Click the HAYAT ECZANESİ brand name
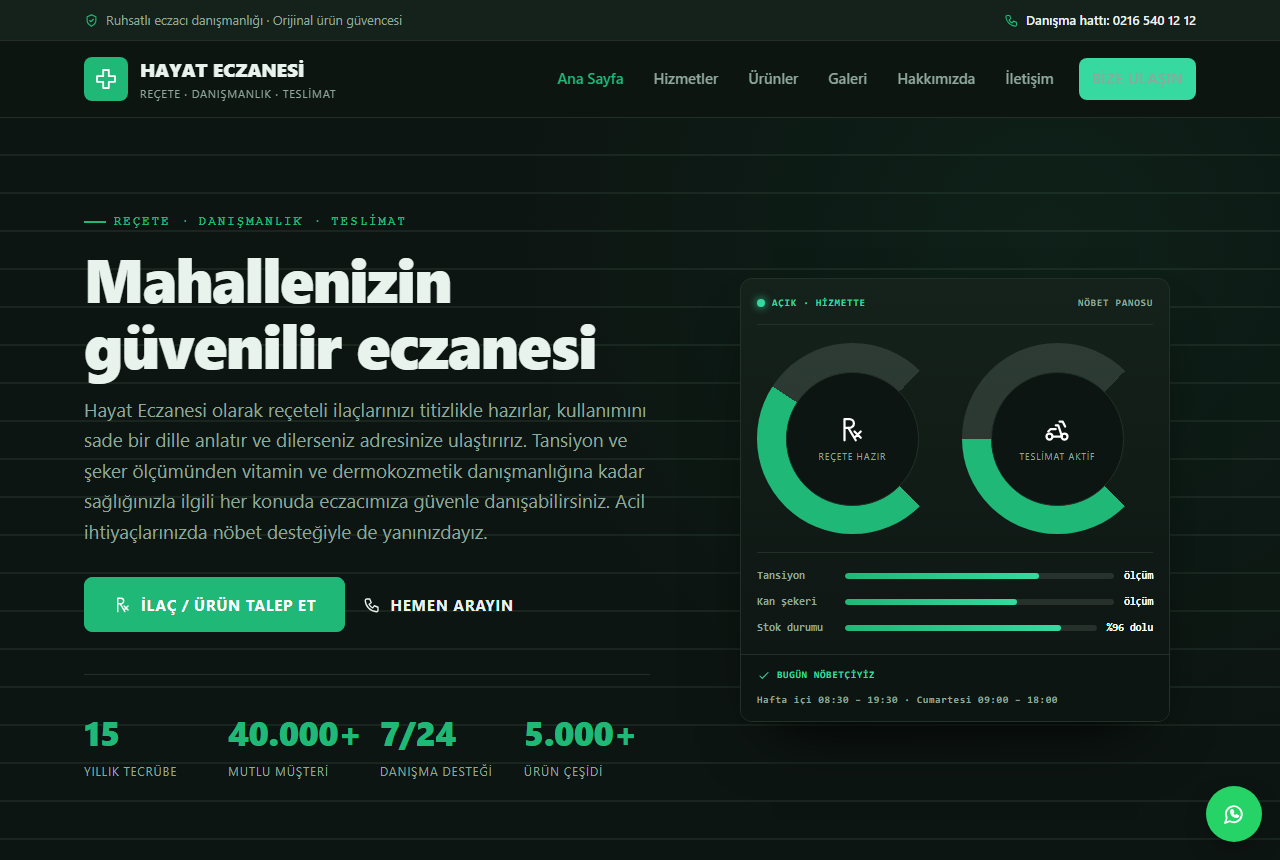This screenshot has height=860, width=1280. tap(222, 70)
